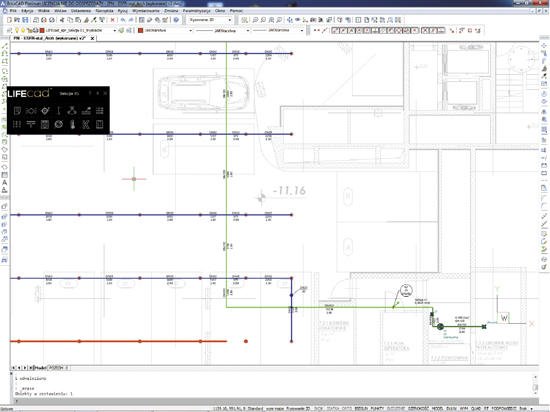
Task: Open the Edycja menu
Action: [27, 11]
